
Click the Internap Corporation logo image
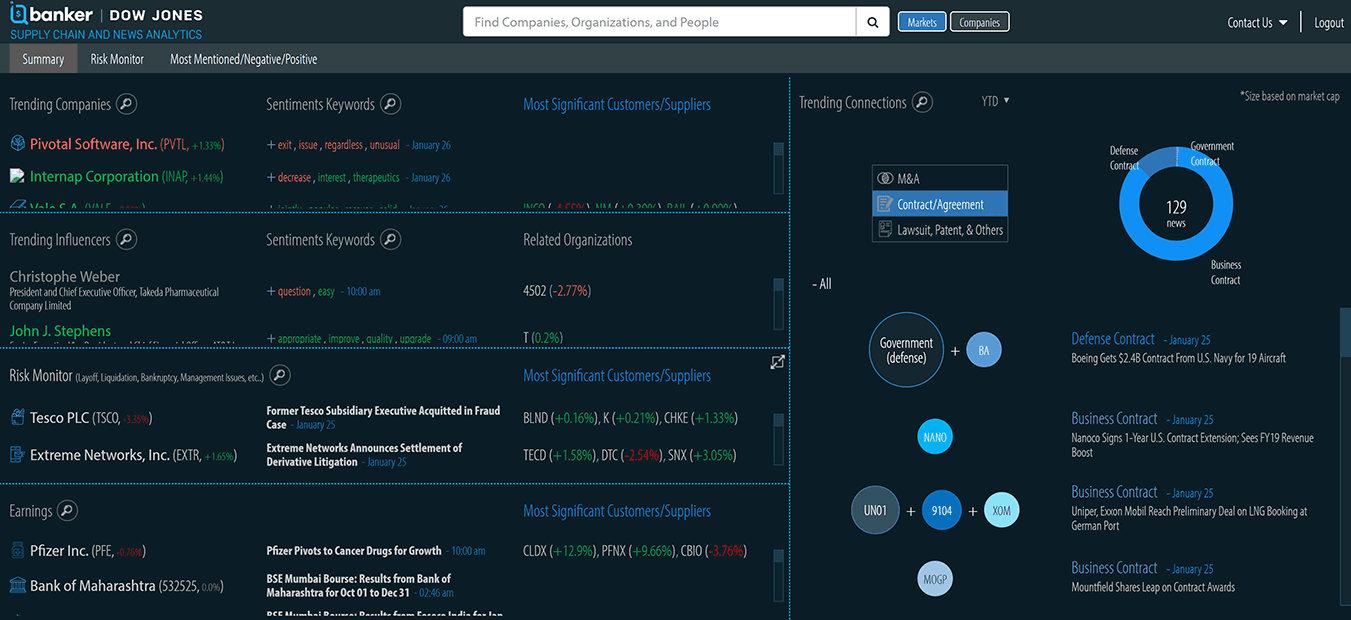[17, 176]
